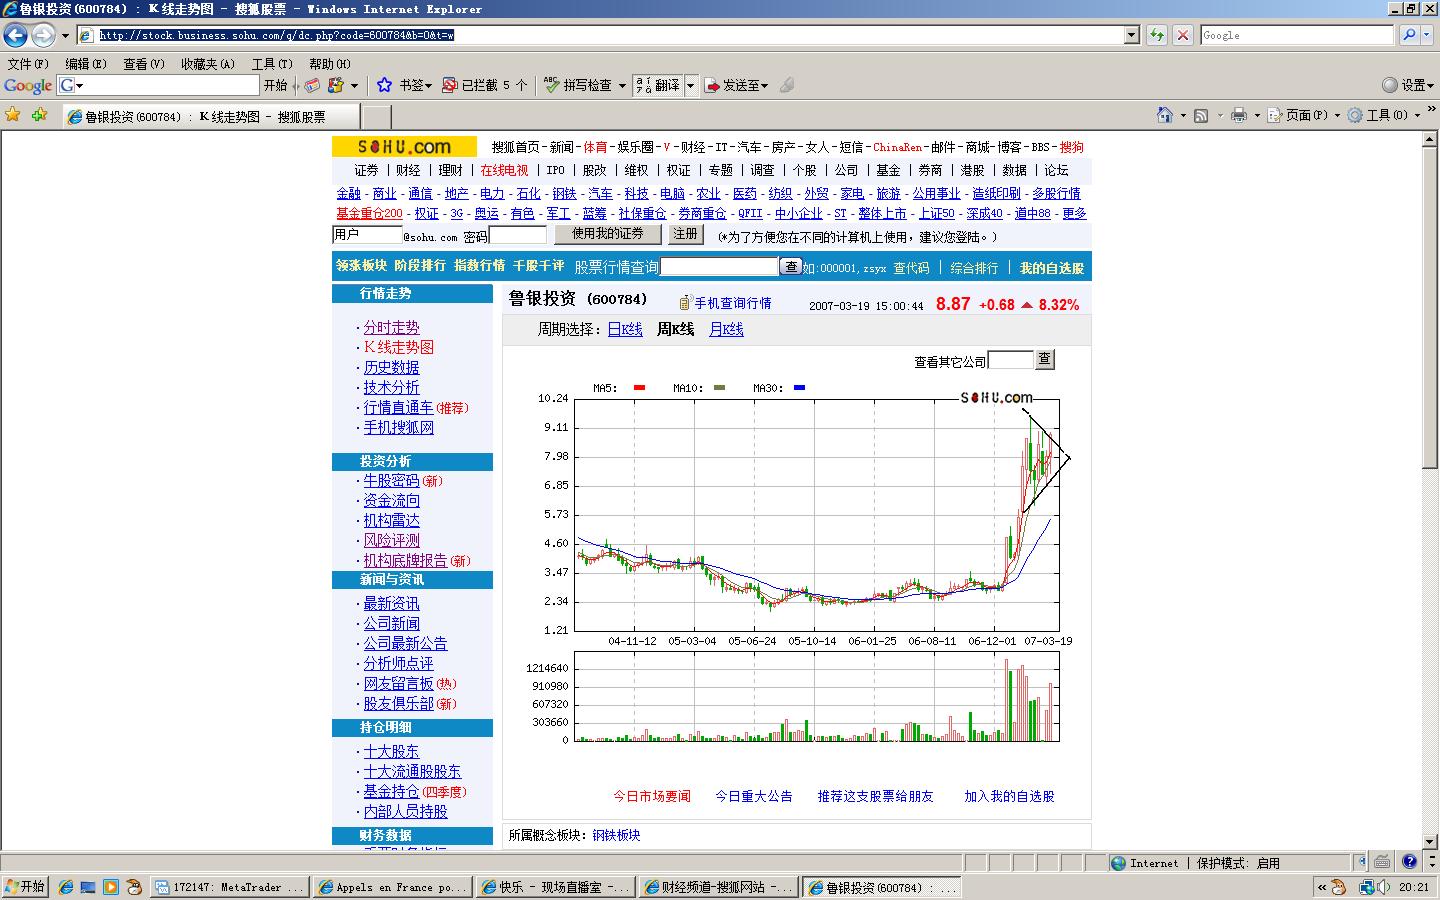Click the Sohu.com logo

pos(406,147)
